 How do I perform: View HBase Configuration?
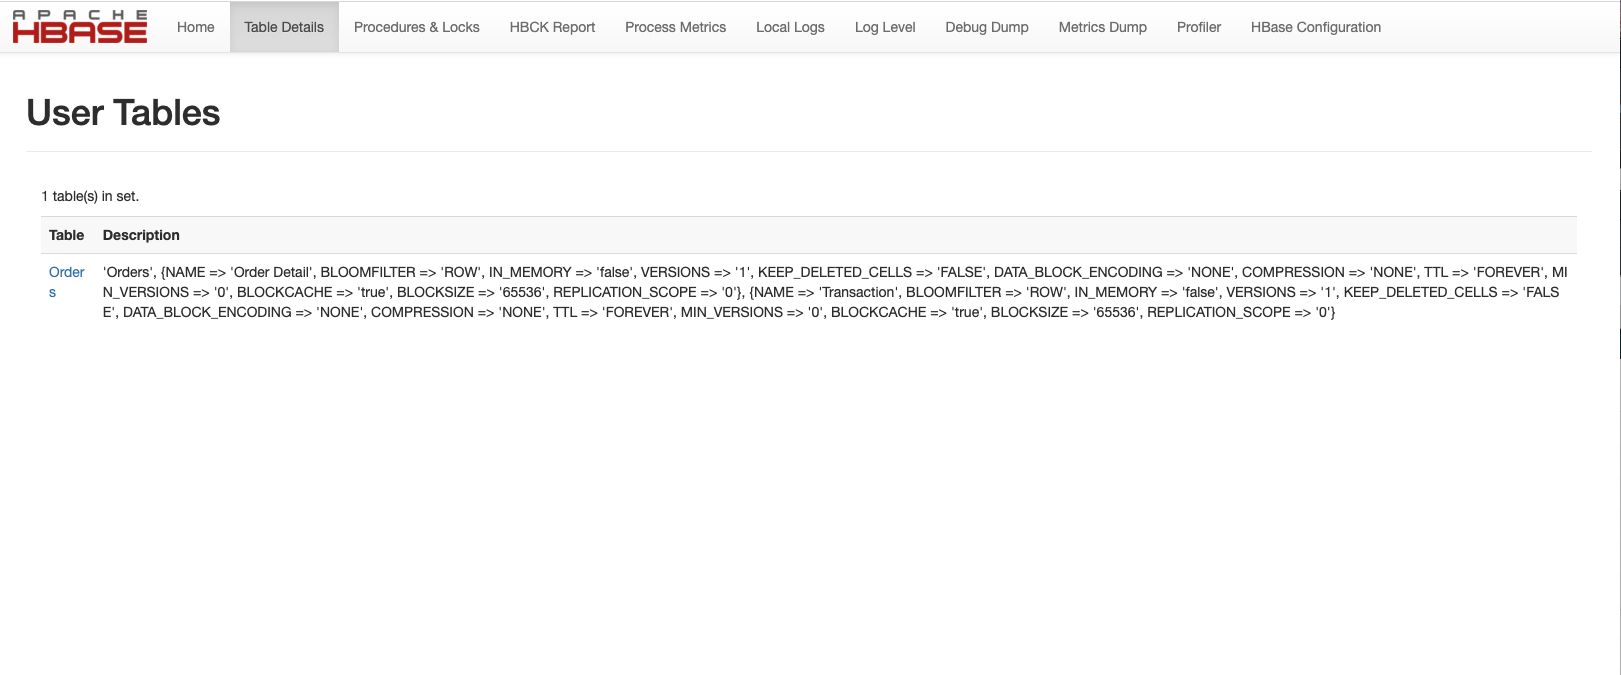coord(1316,27)
